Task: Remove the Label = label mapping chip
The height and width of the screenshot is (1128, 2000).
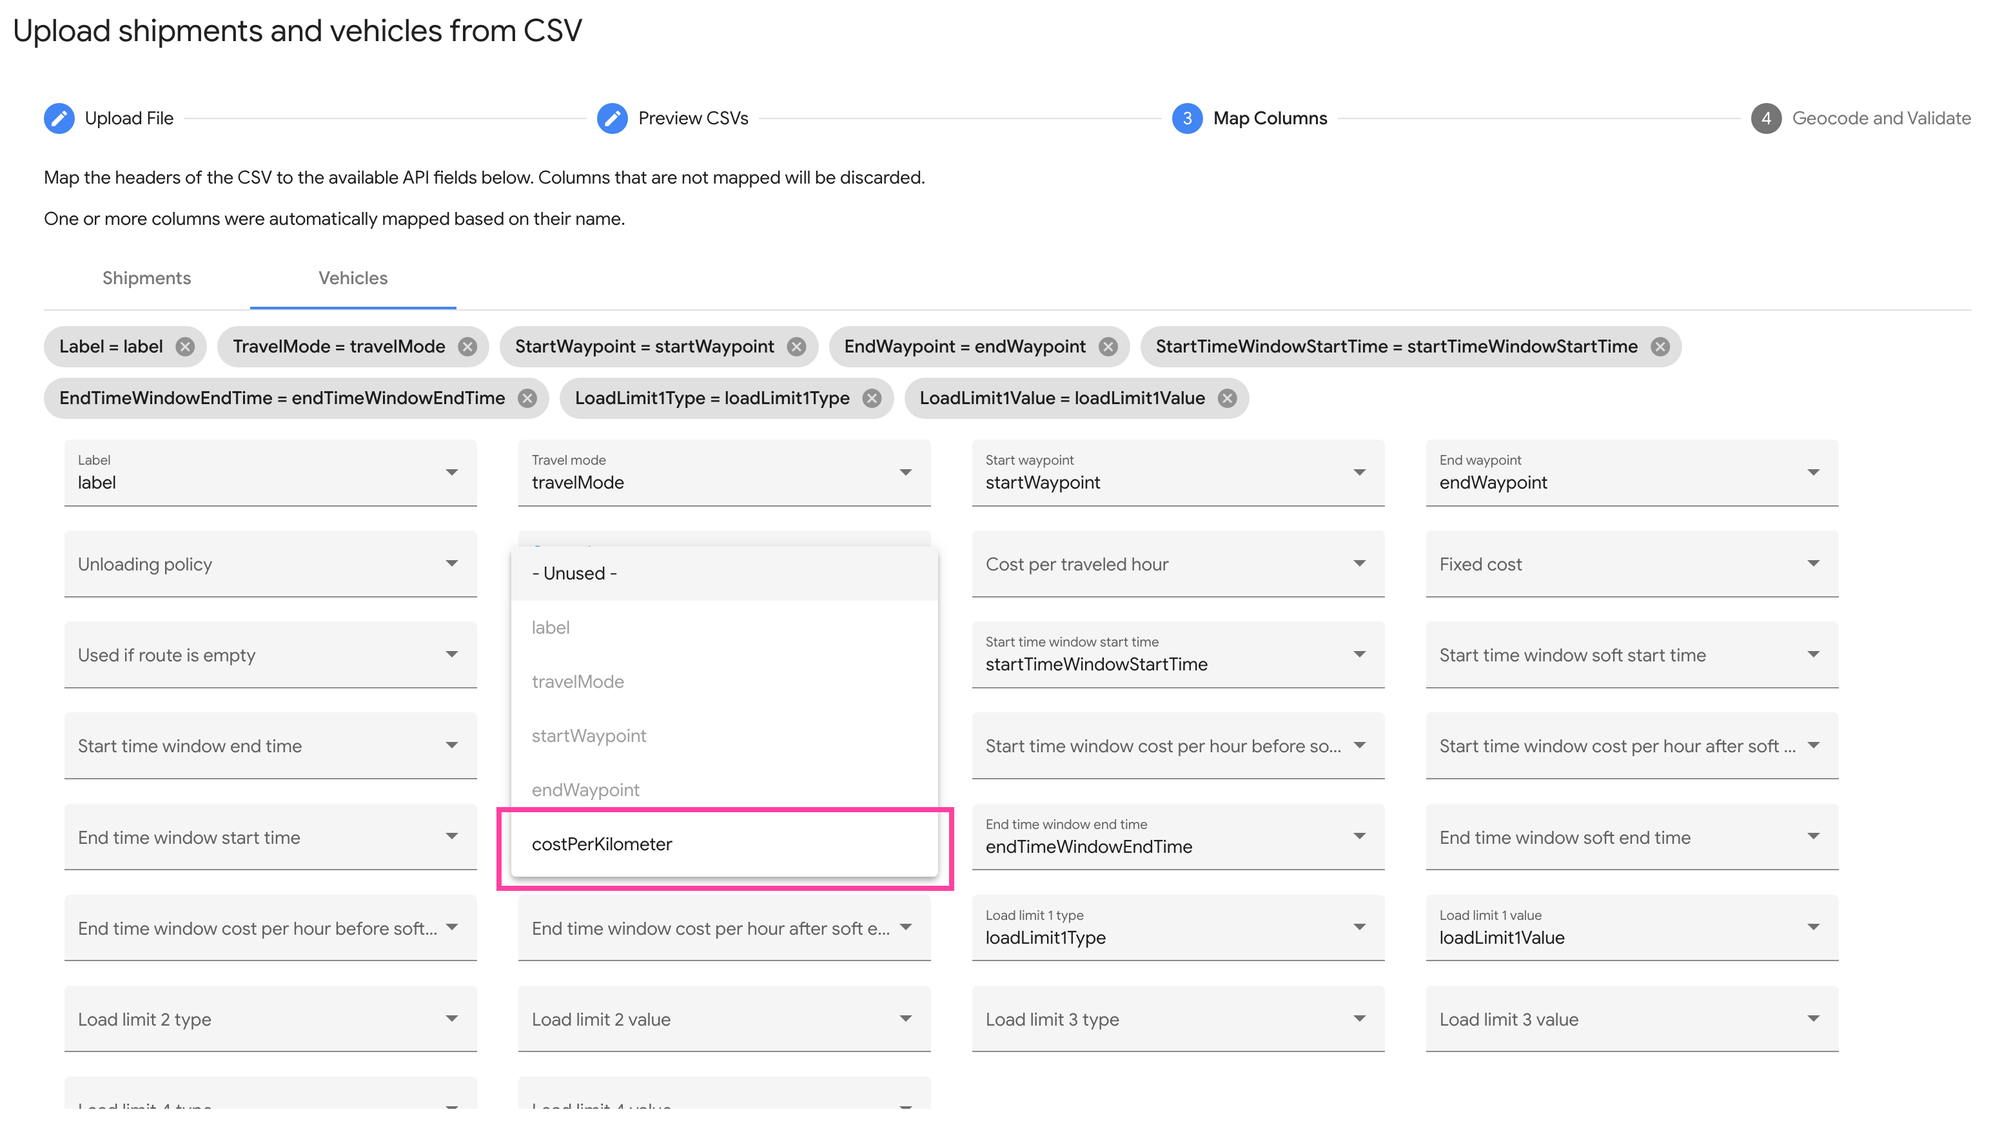Action: (x=184, y=346)
